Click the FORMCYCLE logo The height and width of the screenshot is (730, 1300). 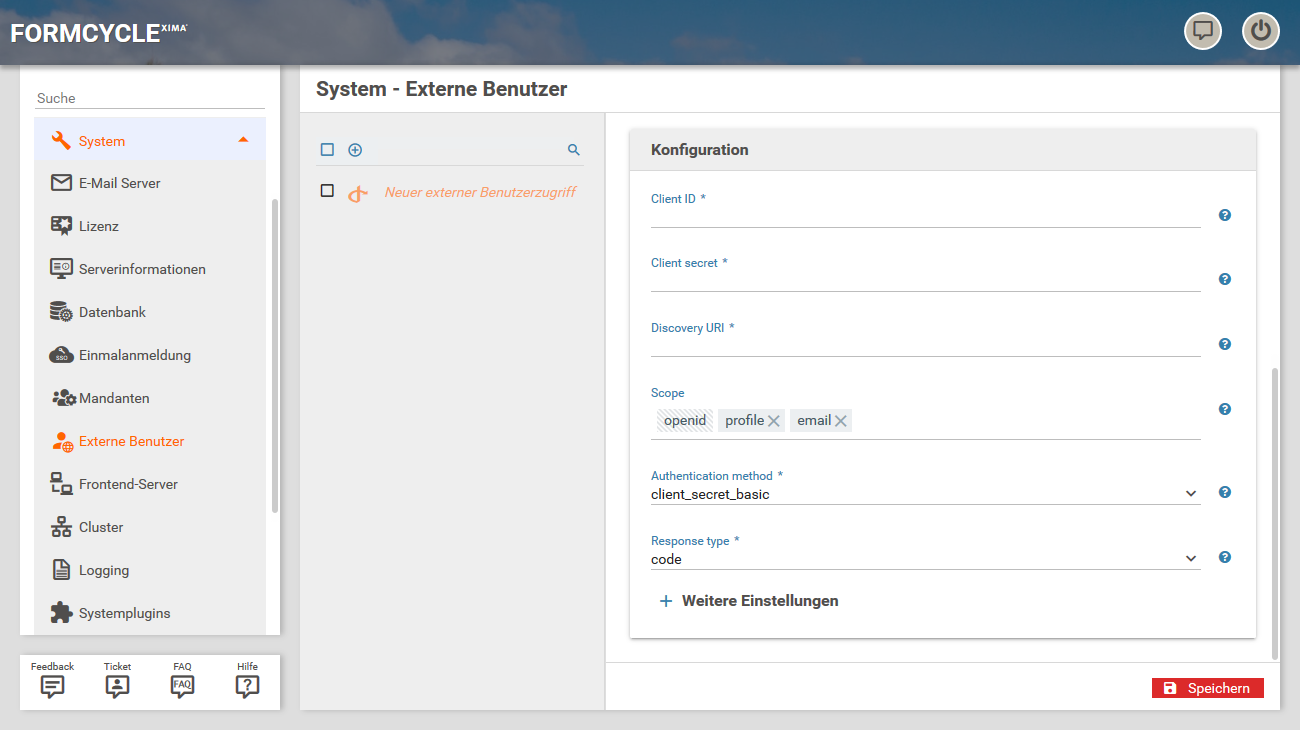click(x=98, y=33)
